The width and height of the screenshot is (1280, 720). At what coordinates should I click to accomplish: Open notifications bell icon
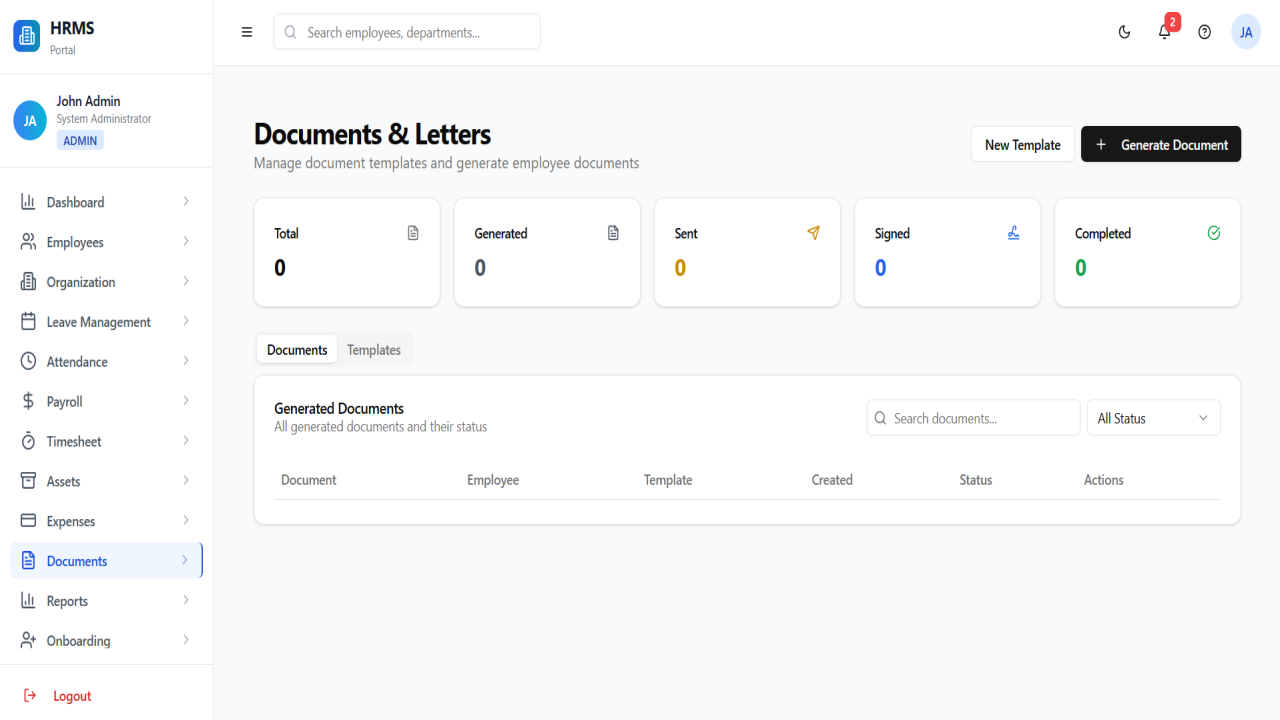pos(1164,32)
